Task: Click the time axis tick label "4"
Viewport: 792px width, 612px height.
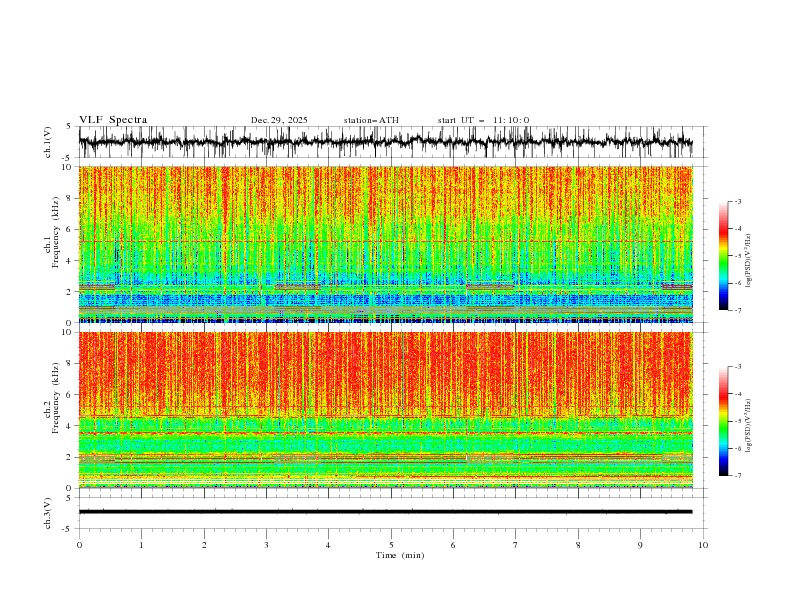Action: (x=328, y=545)
